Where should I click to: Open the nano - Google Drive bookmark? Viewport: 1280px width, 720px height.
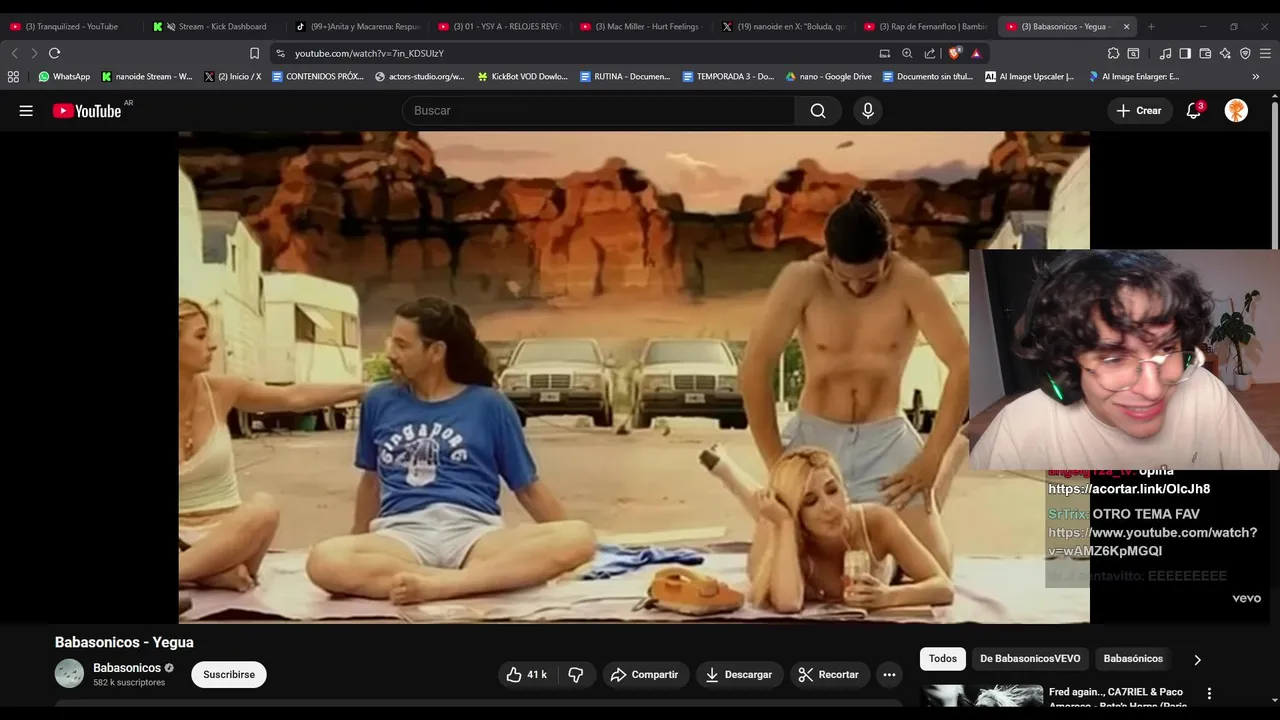[829, 76]
